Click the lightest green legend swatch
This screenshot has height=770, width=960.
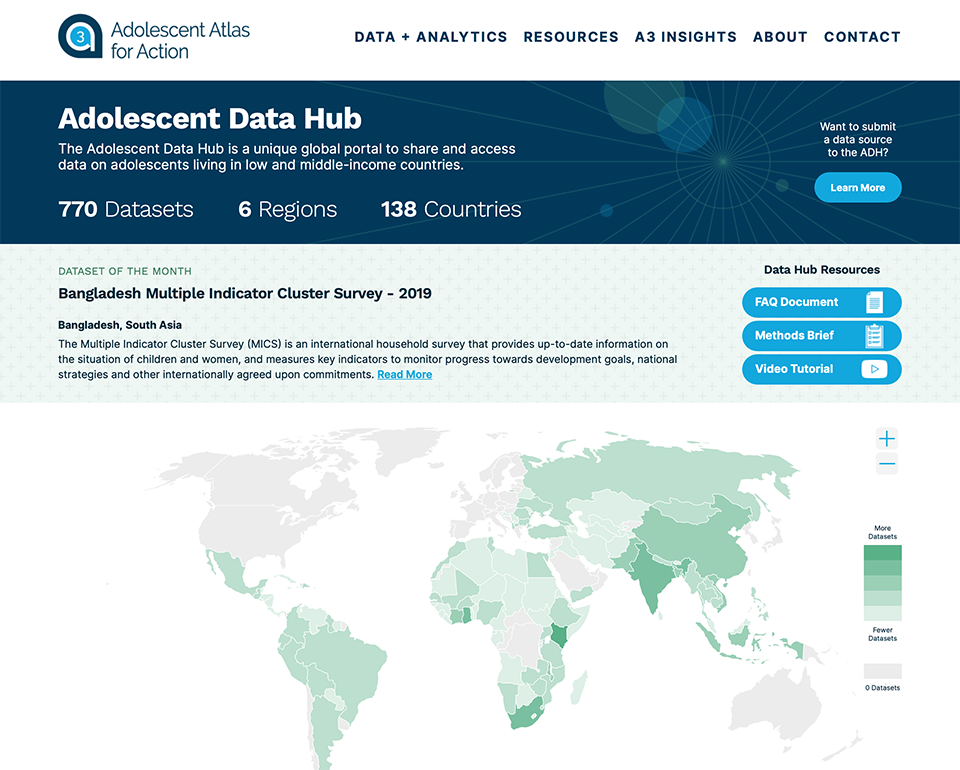882,613
